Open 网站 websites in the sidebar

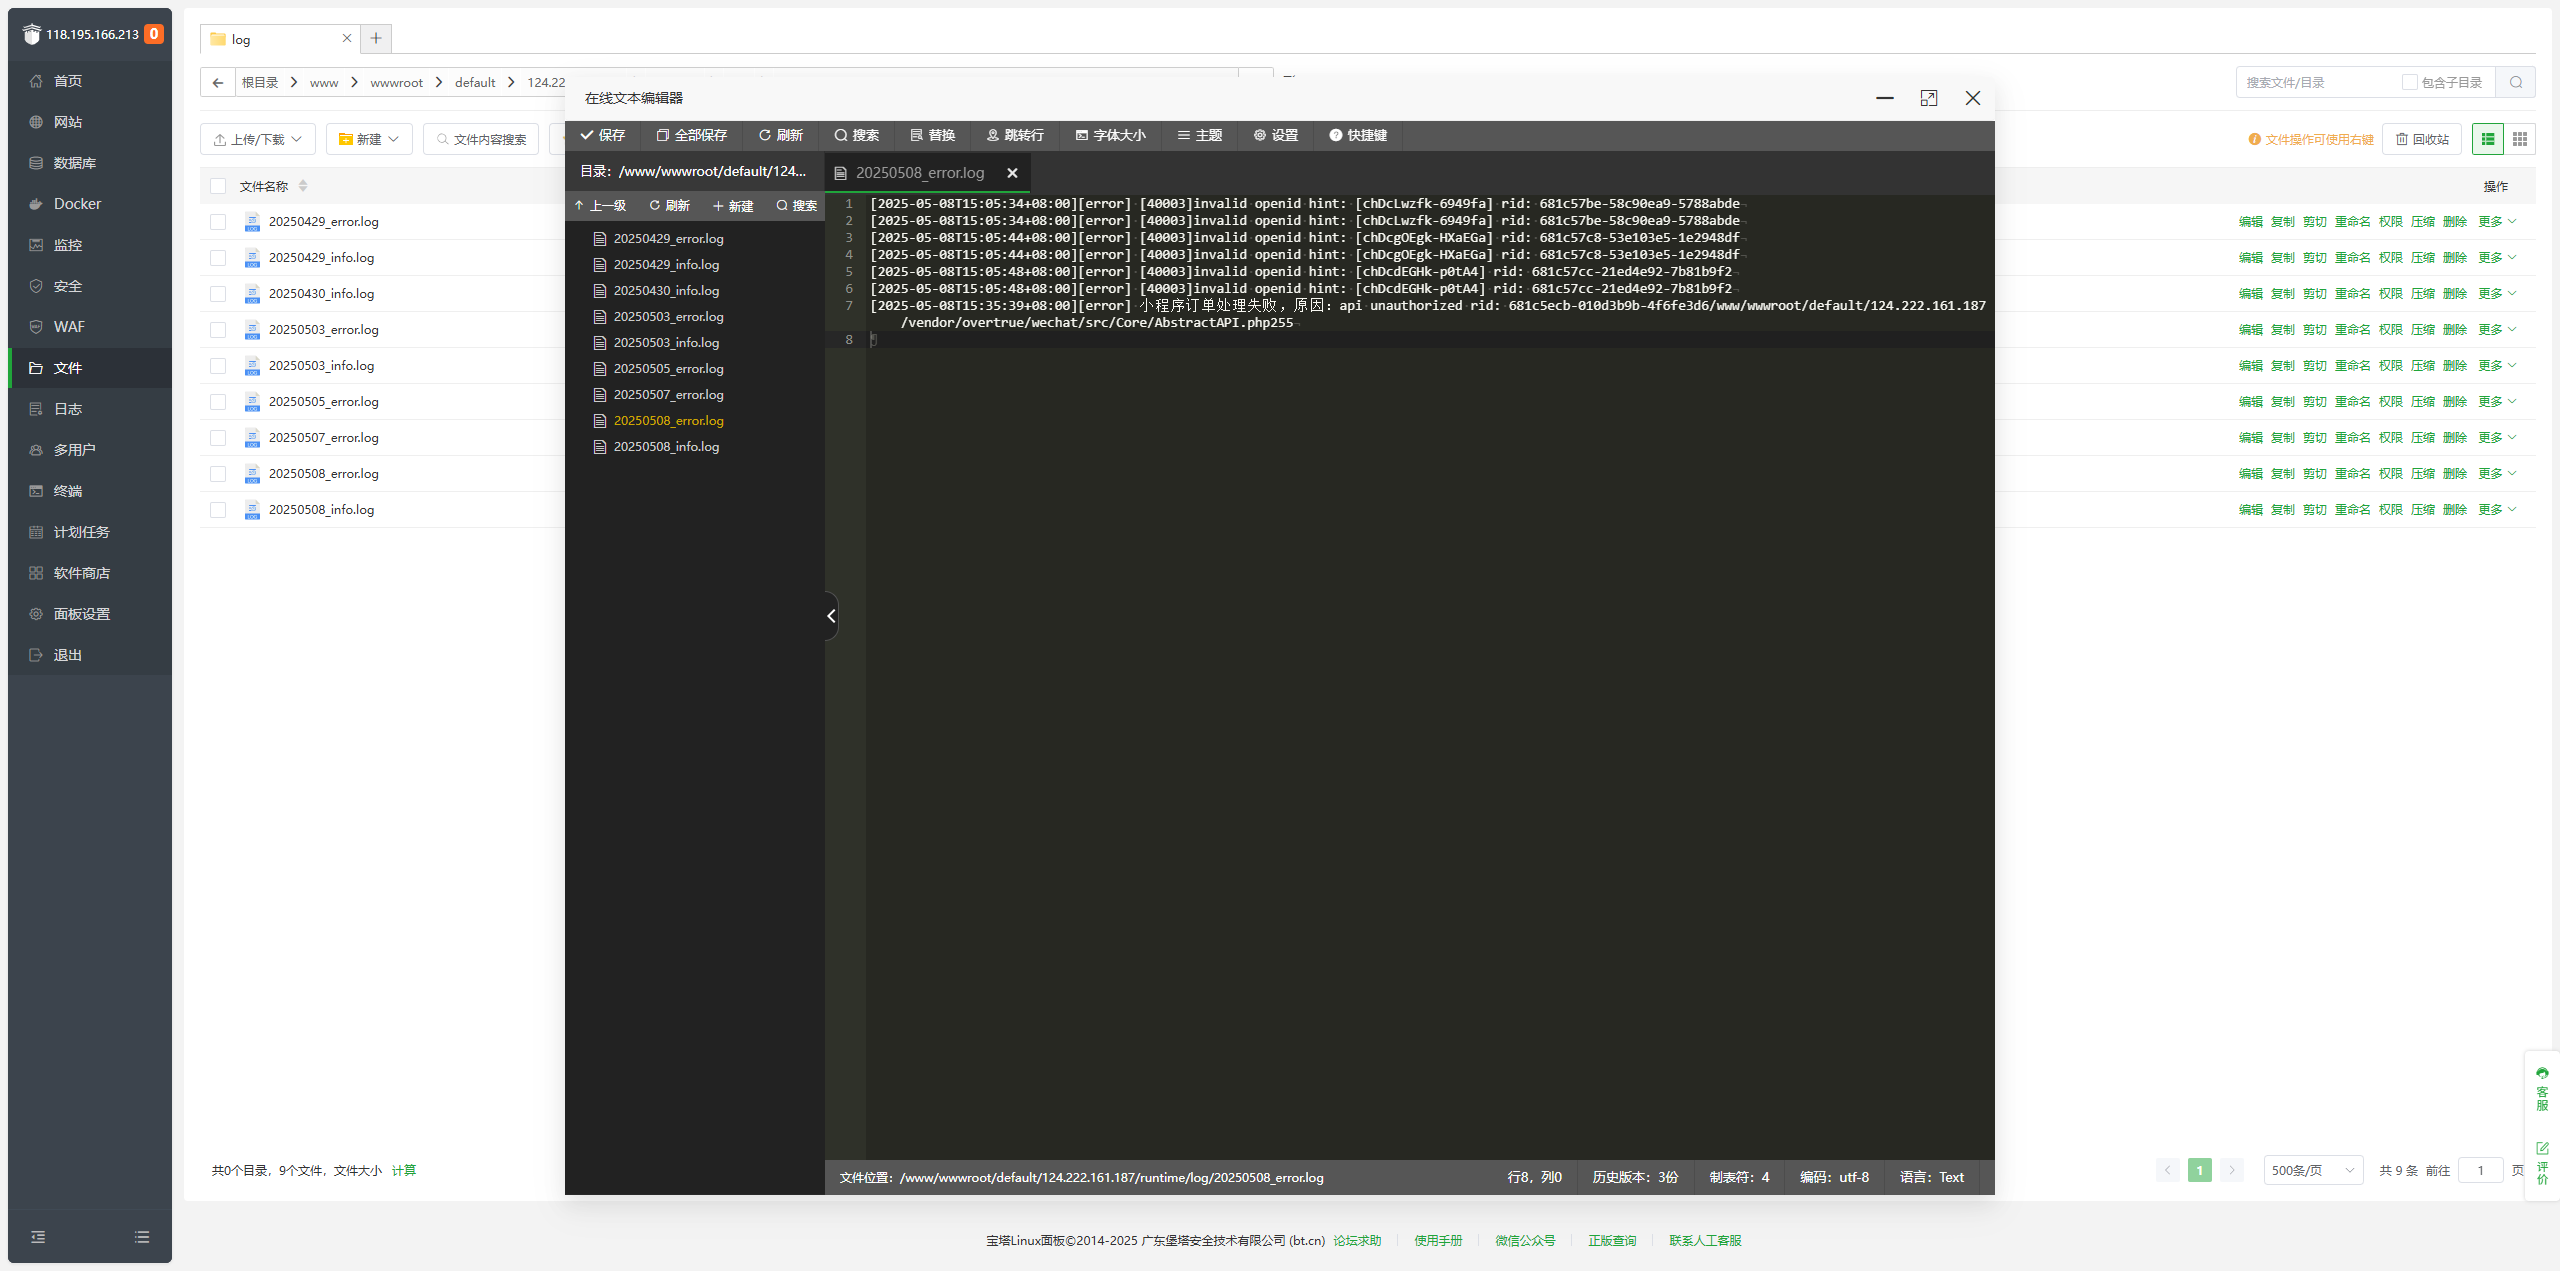click(90, 122)
